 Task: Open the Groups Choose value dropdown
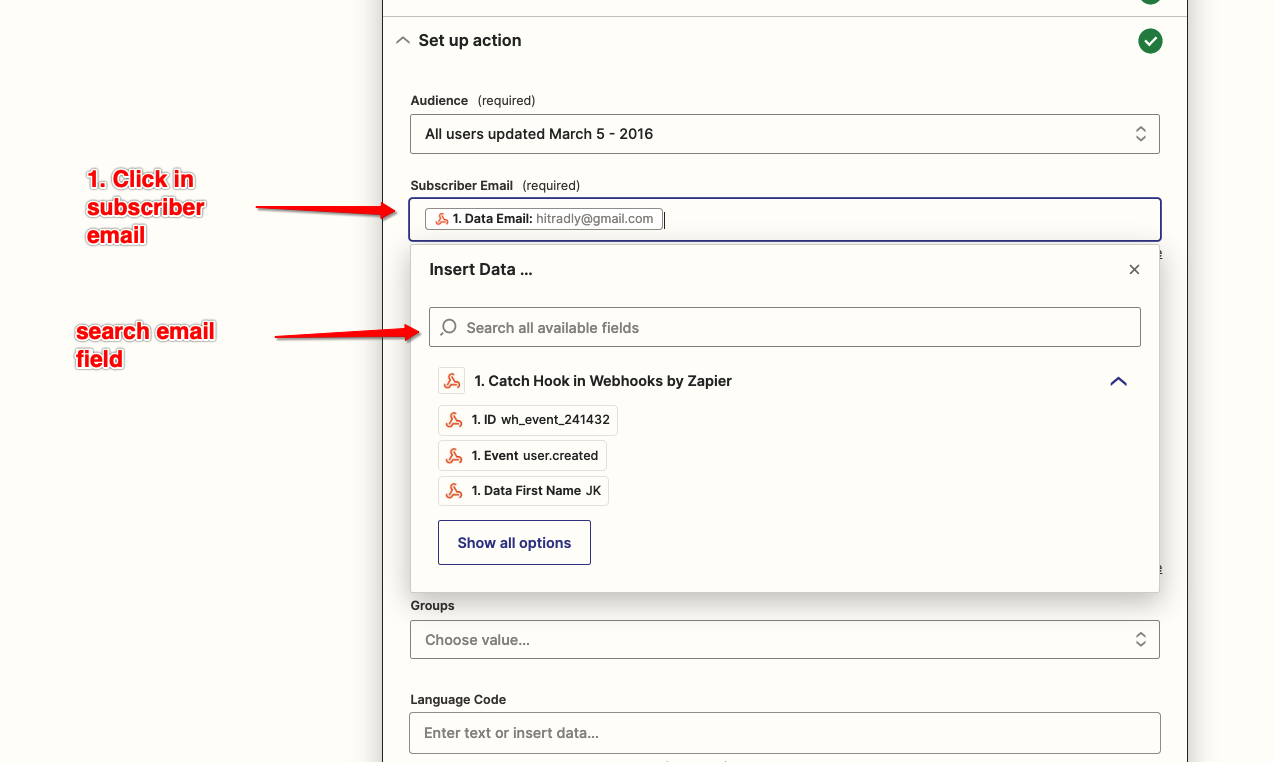pyautogui.click(x=784, y=640)
